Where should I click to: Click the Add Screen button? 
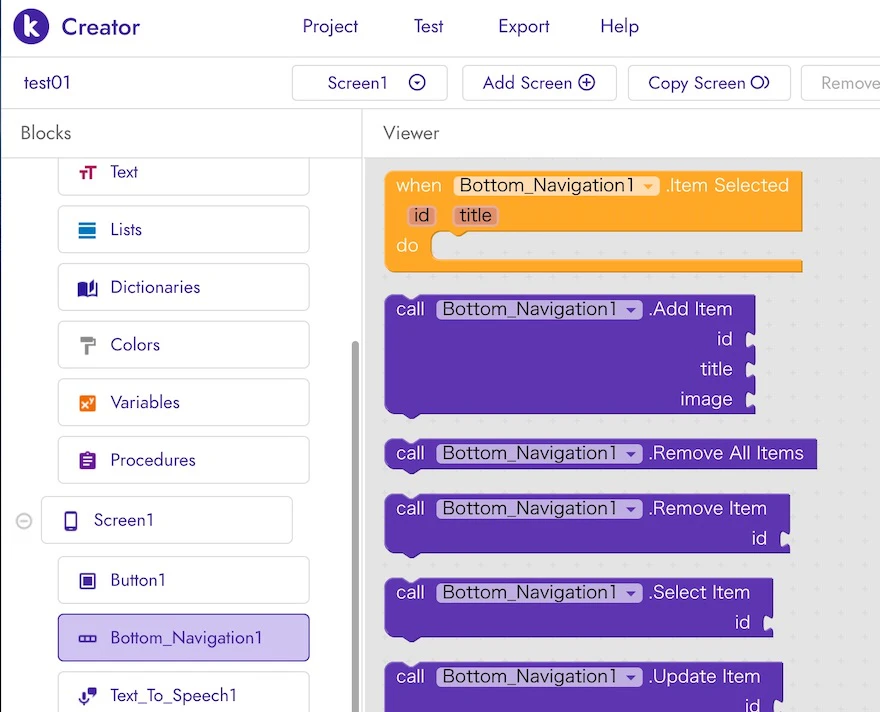539,83
